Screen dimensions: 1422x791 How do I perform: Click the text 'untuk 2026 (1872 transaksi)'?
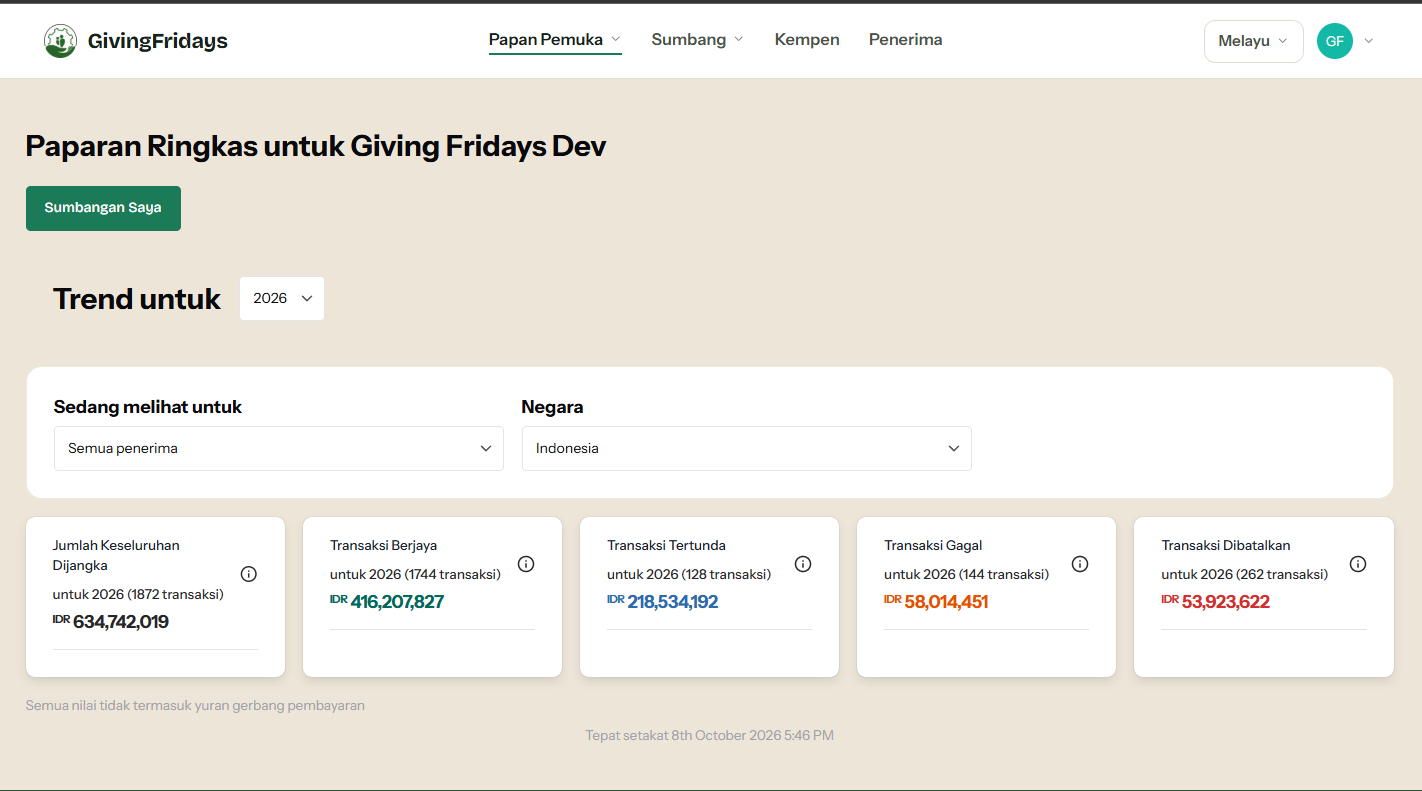point(138,594)
